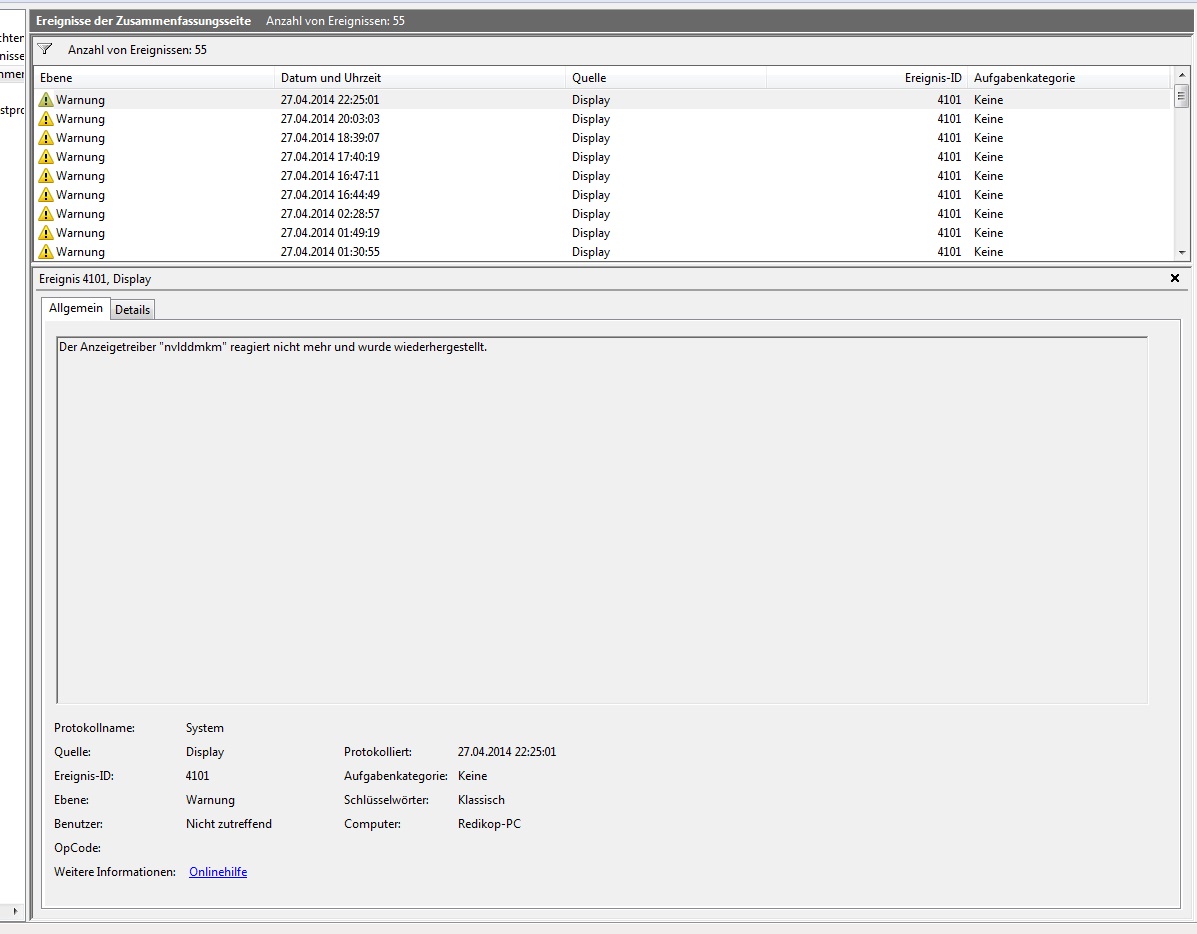This screenshot has width=1197, height=934.
Task: Open the Onlinehilfe link
Action: 218,871
